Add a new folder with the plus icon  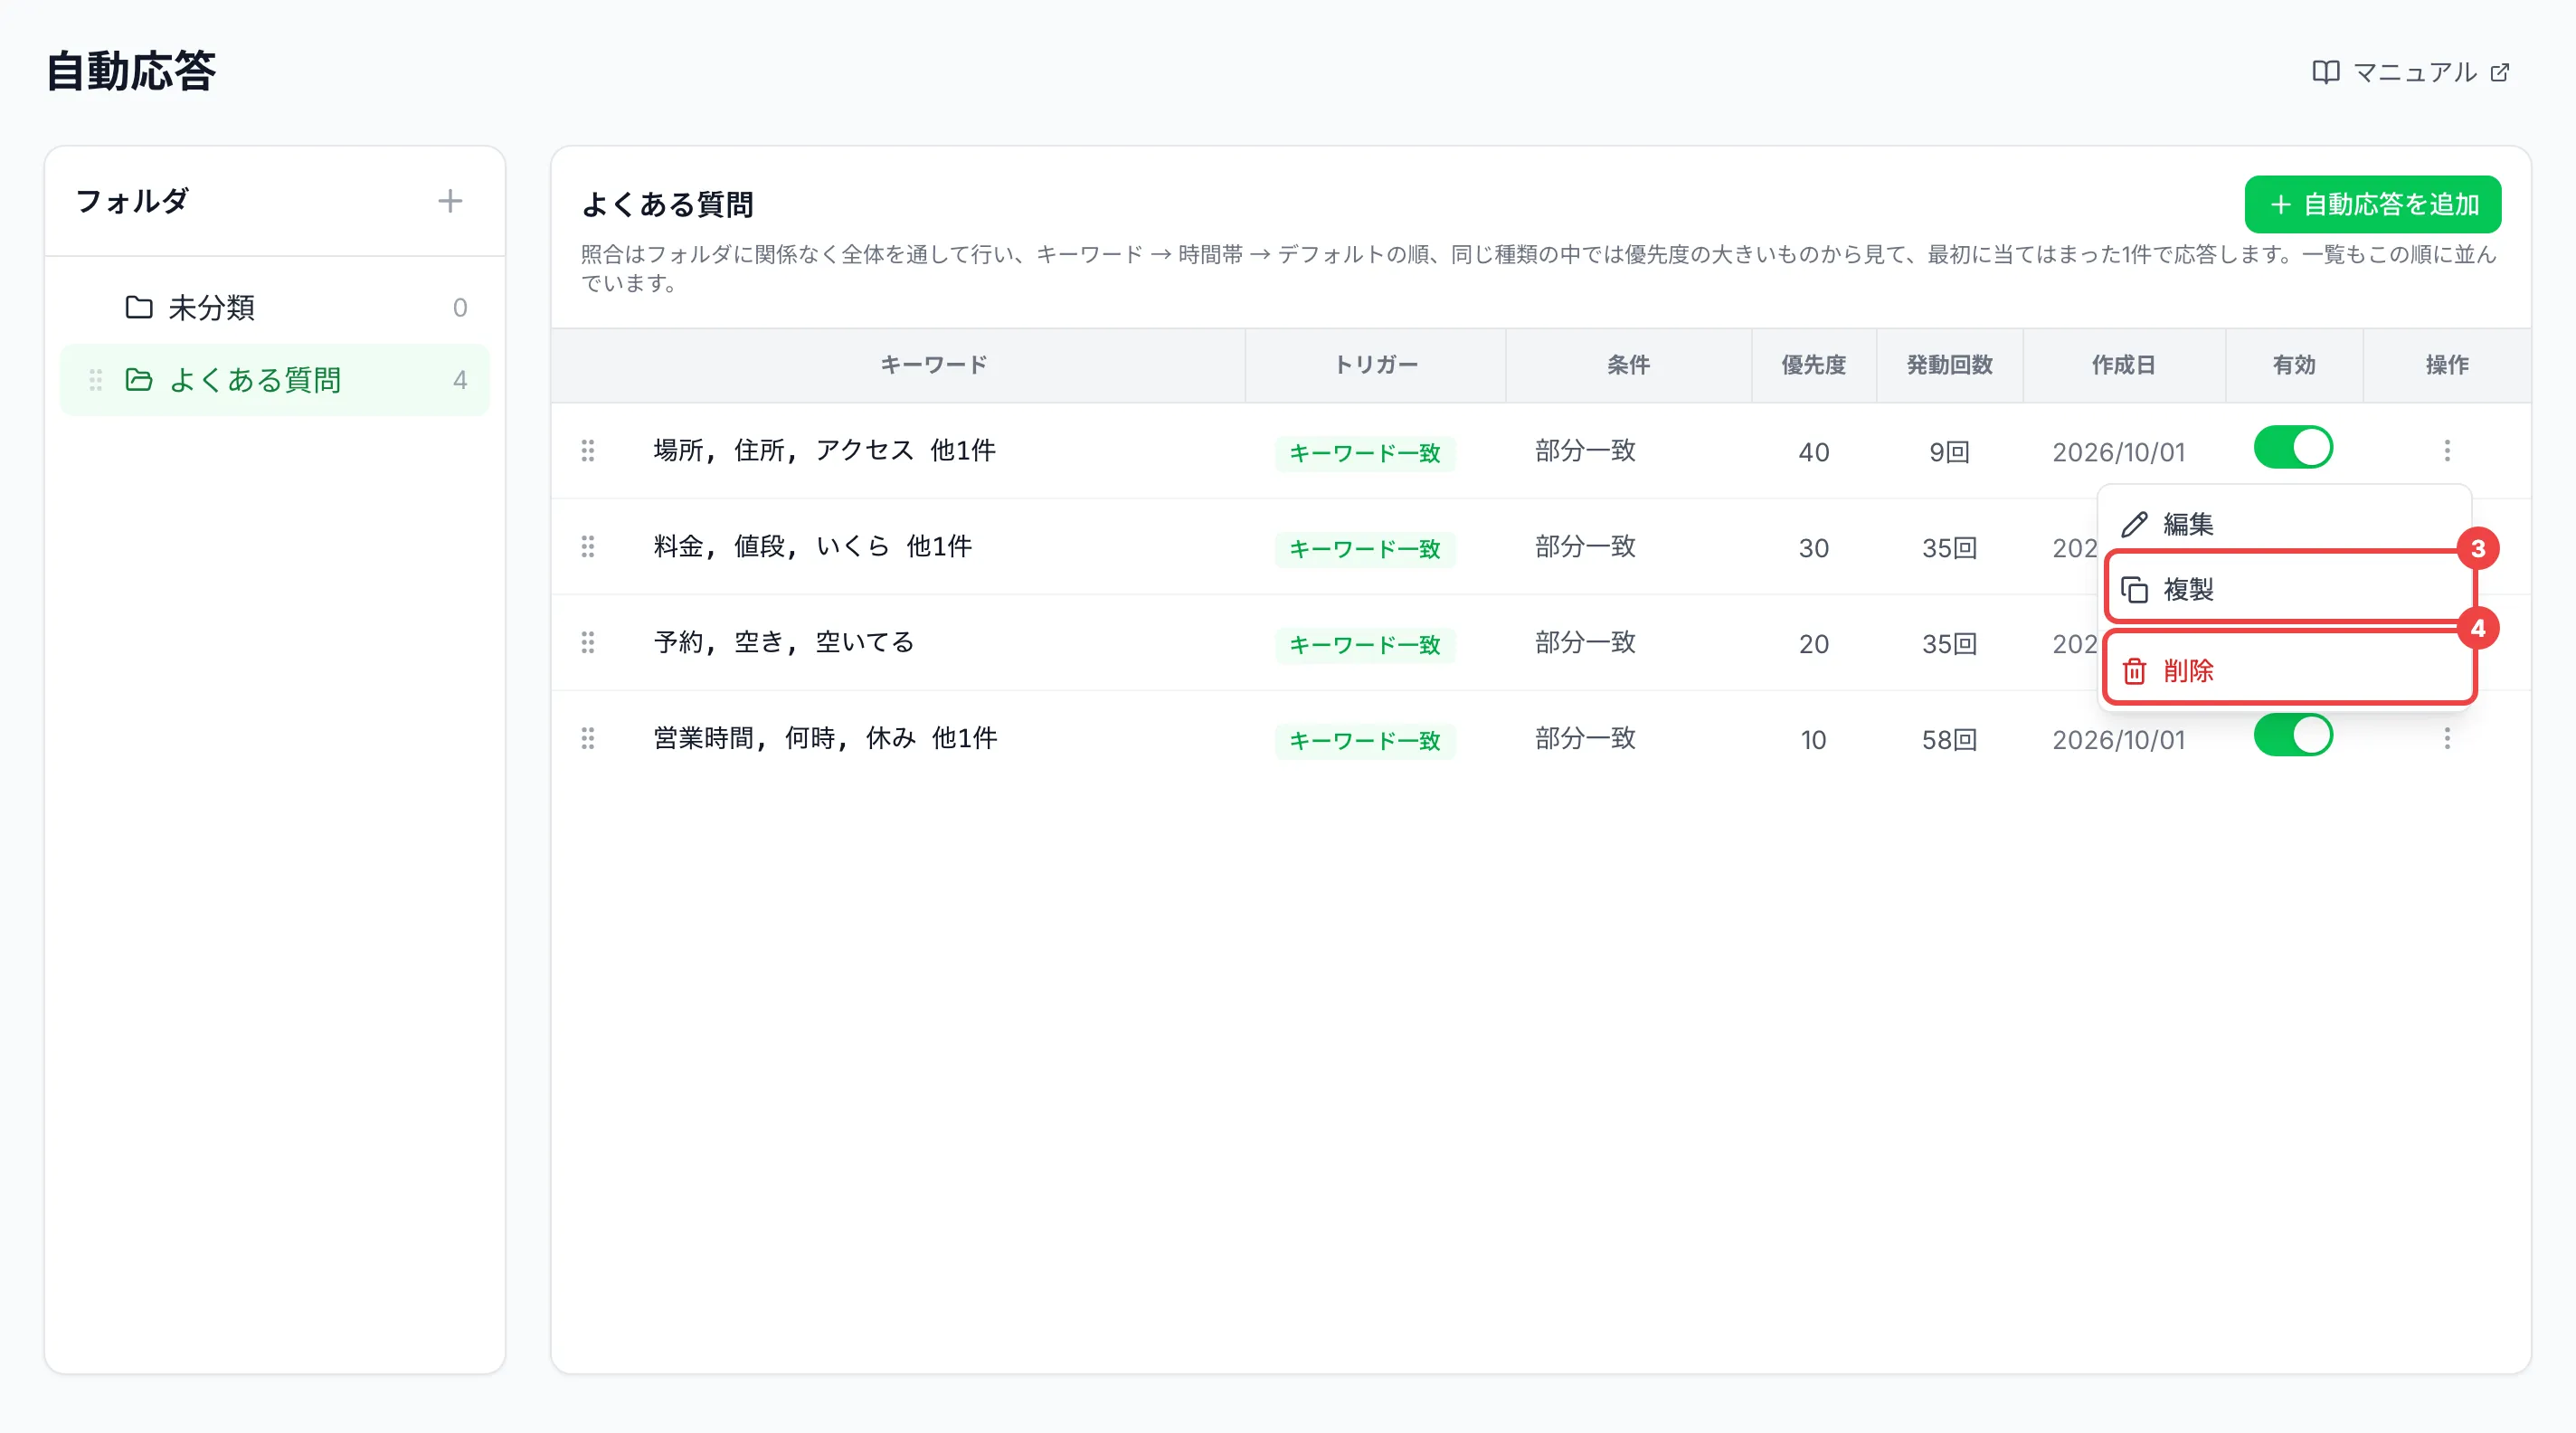[x=450, y=201]
